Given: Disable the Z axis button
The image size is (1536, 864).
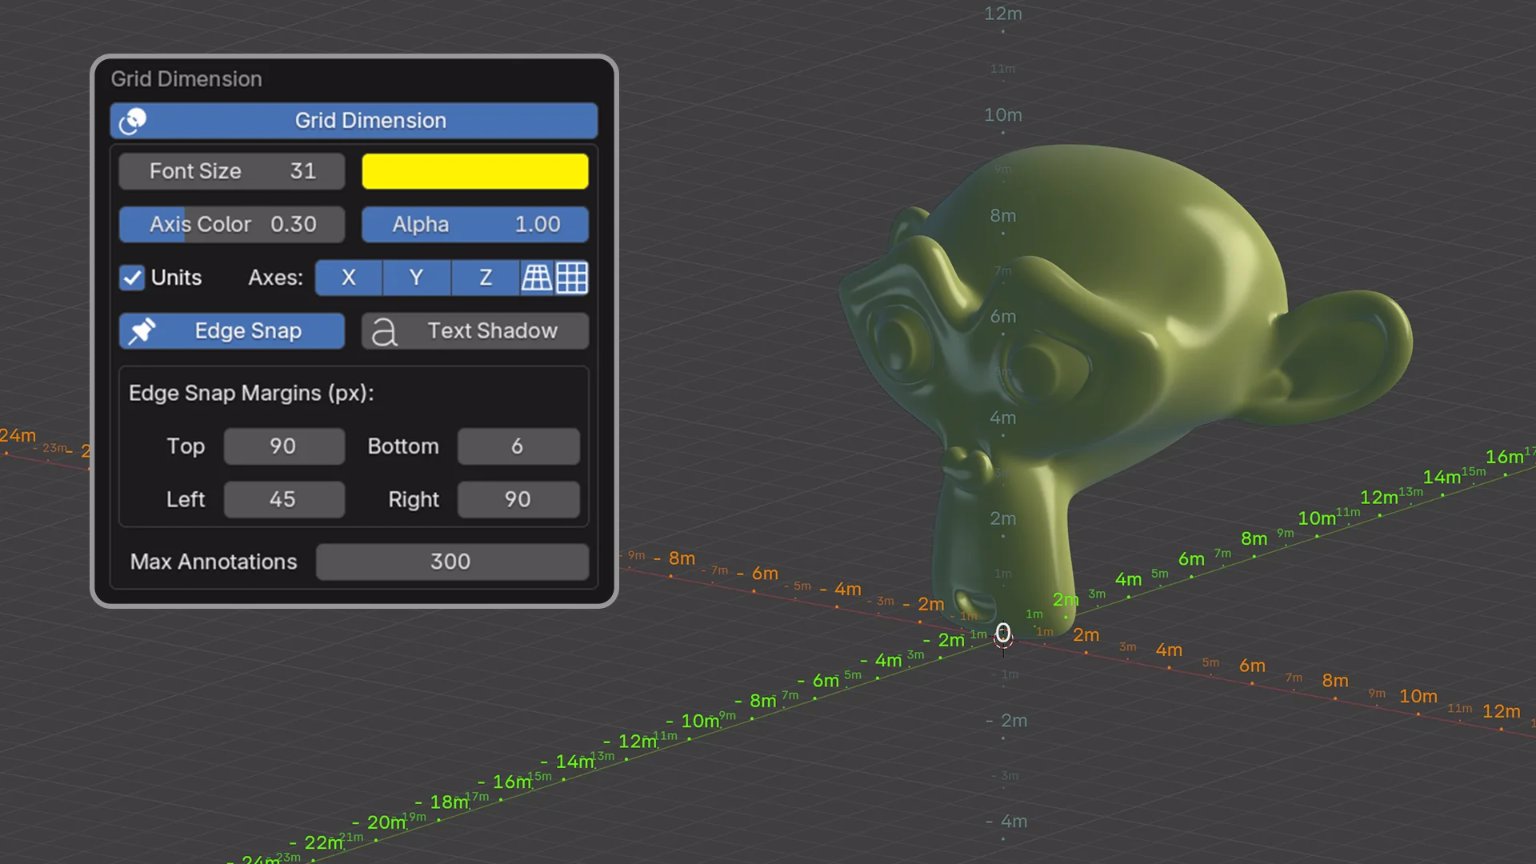Looking at the screenshot, I should click(485, 278).
